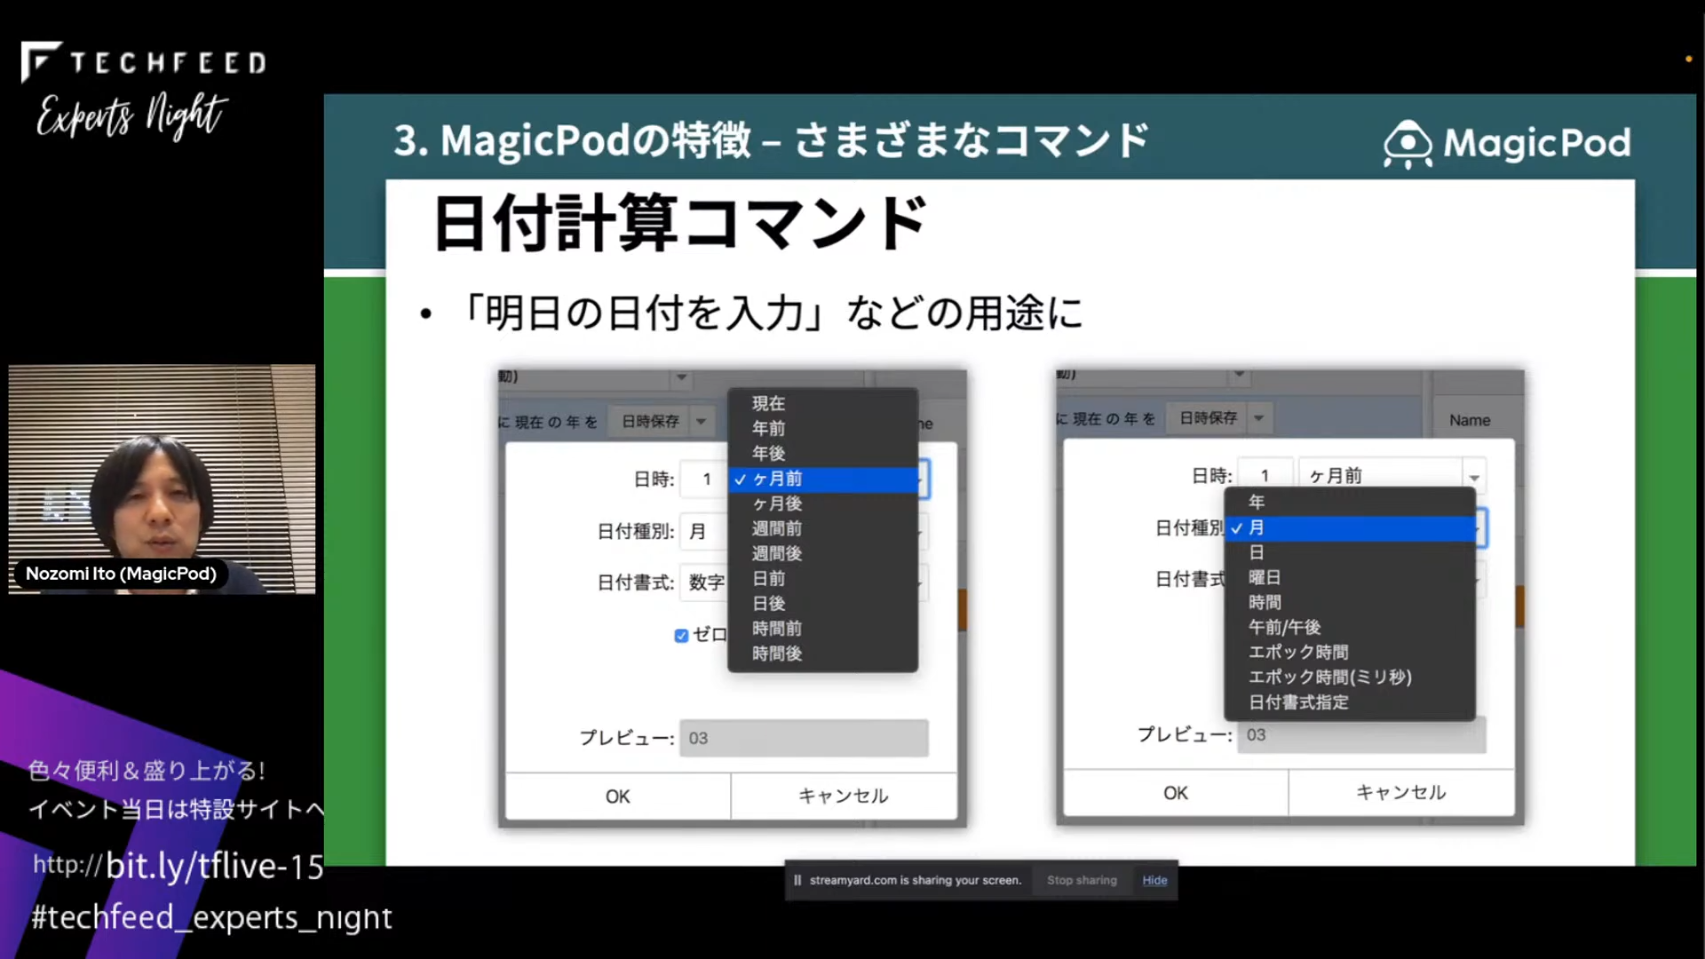The image size is (1705, 959).
Task: Select エポック時間(ミリ秒) option
Action: pyautogui.click(x=1349, y=677)
